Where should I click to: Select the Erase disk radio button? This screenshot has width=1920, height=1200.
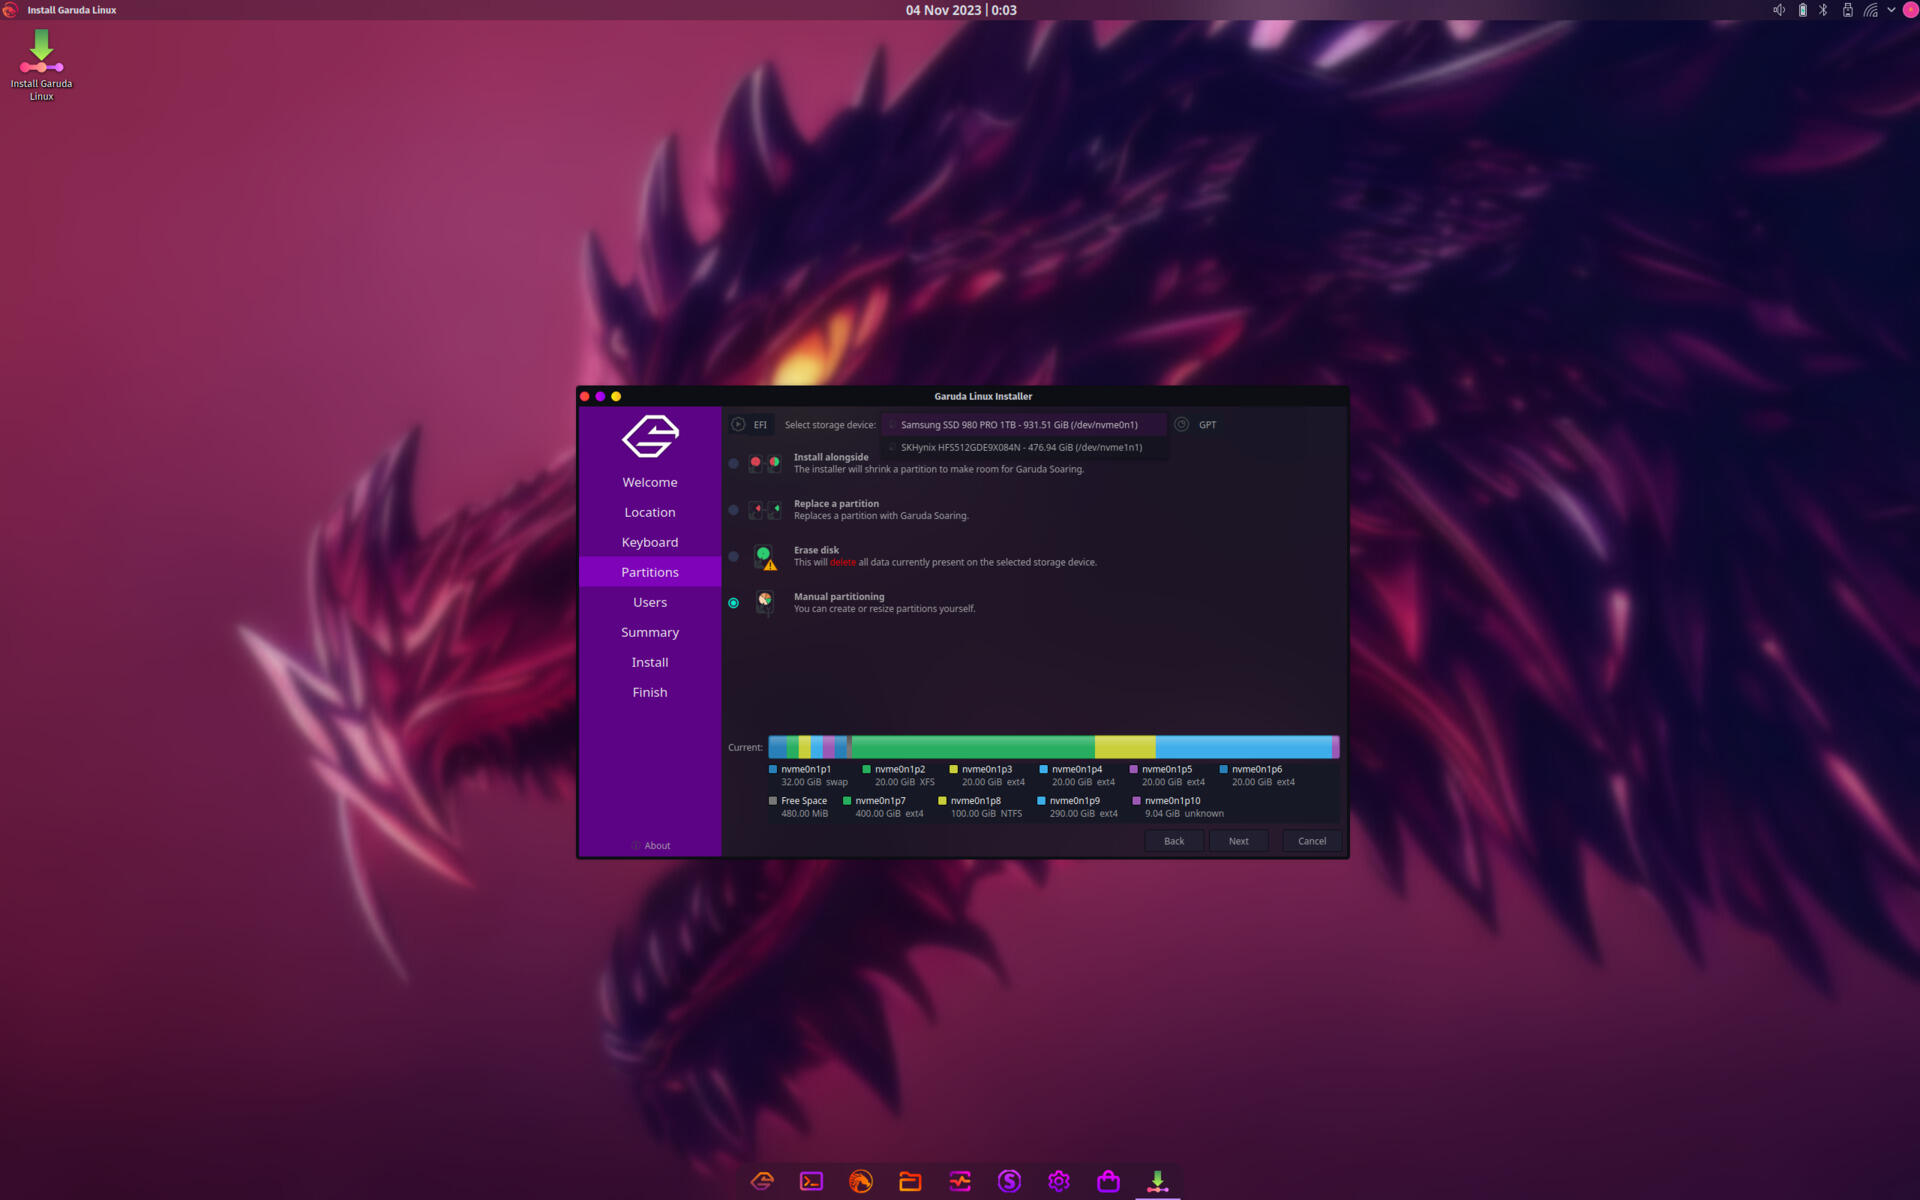[734, 556]
